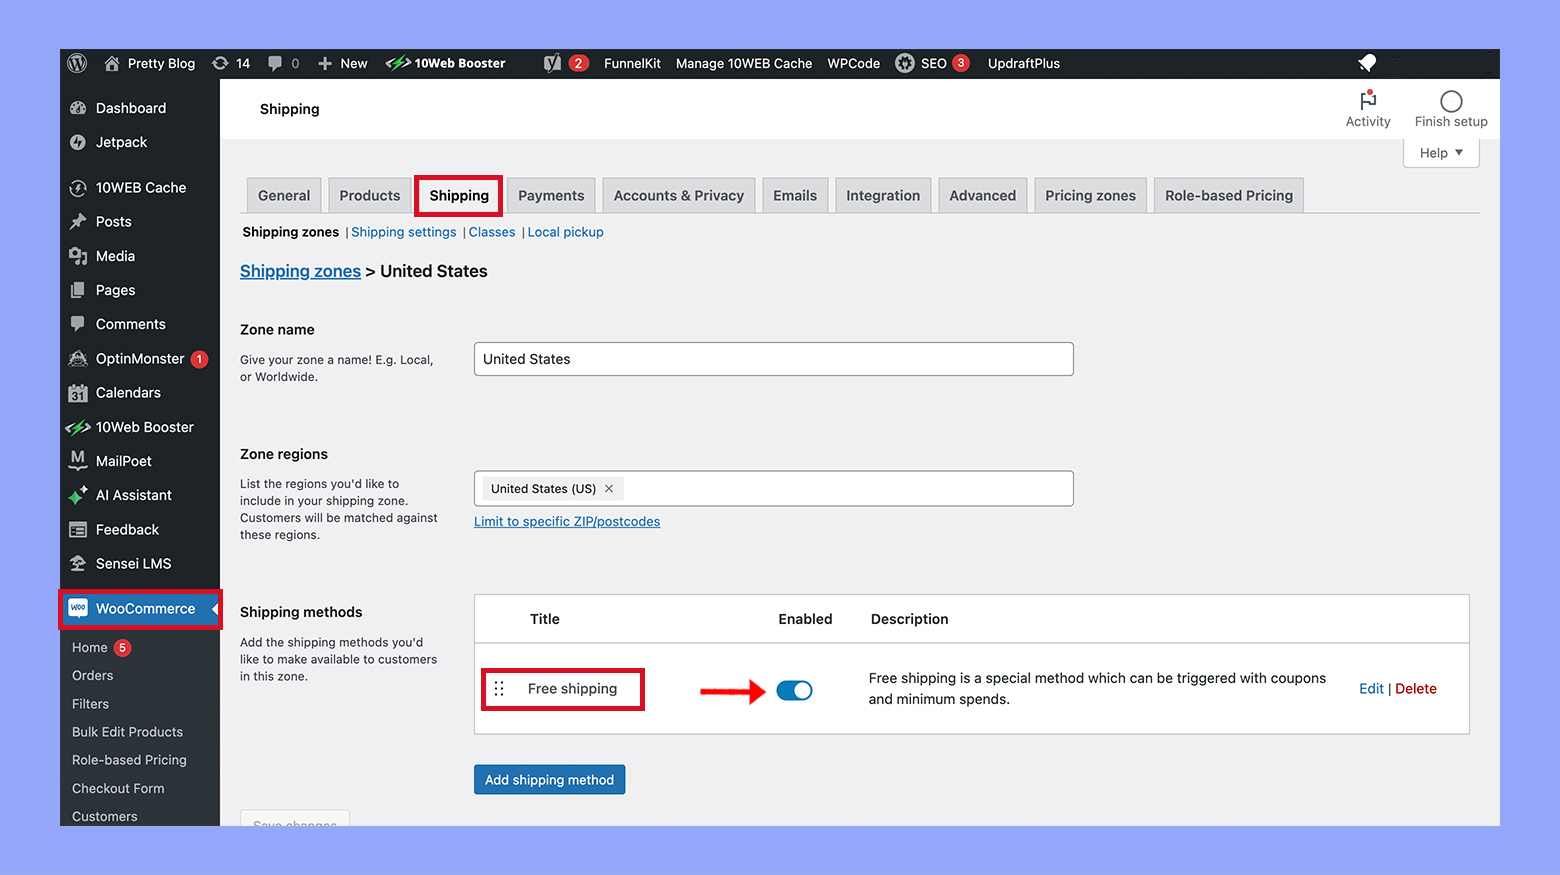Open AI Assistant via its sparkle icon
Image resolution: width=1560 pixels, height=875 pixels.
click(x=78, y=495)
